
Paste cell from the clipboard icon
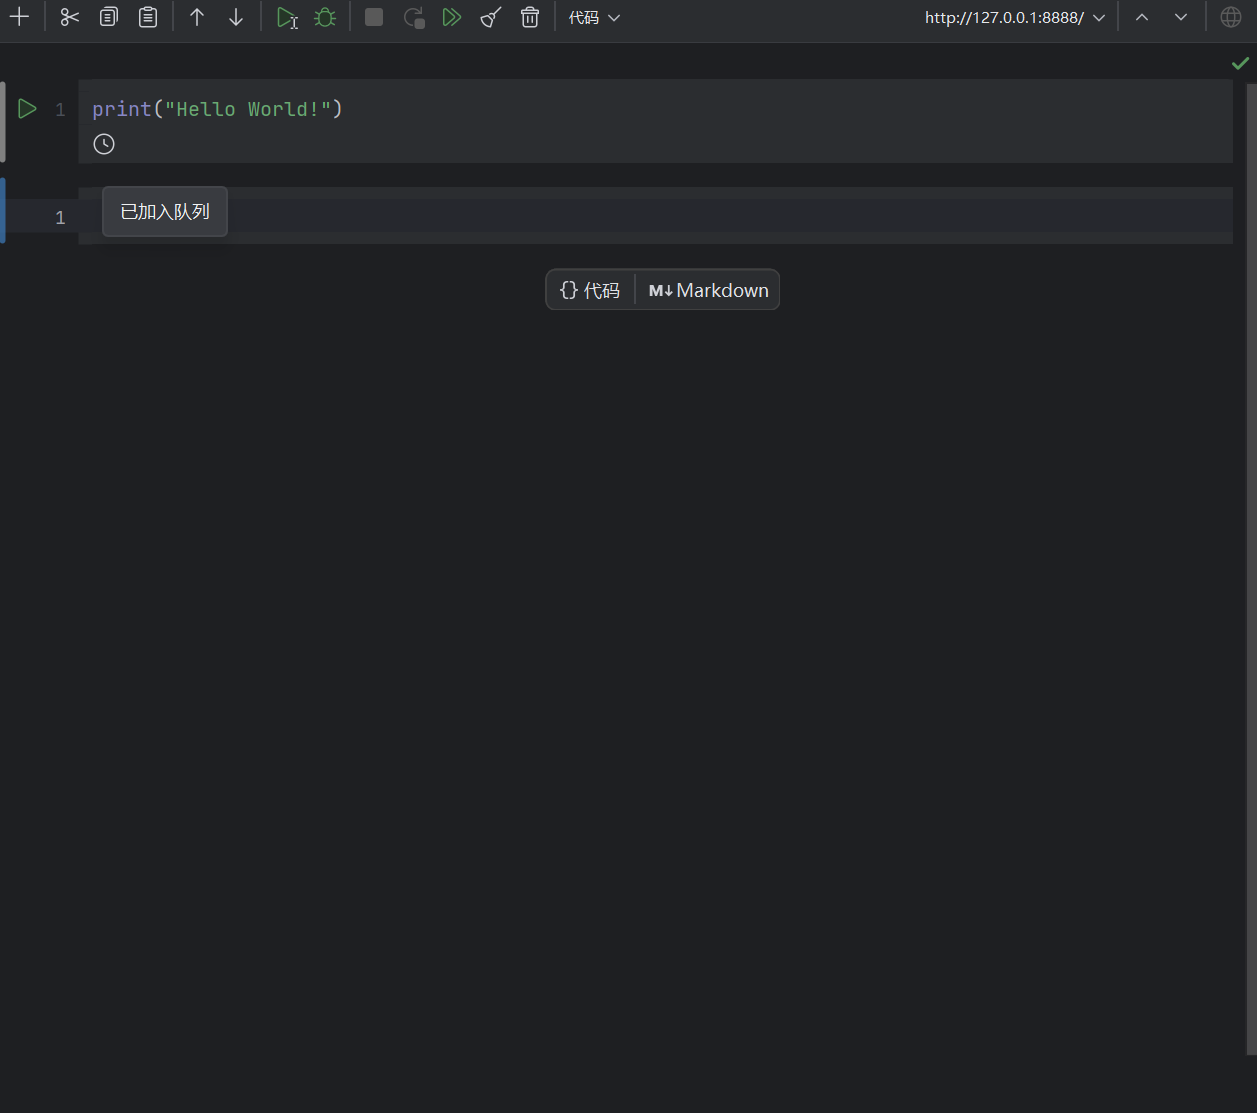[148, 17]
